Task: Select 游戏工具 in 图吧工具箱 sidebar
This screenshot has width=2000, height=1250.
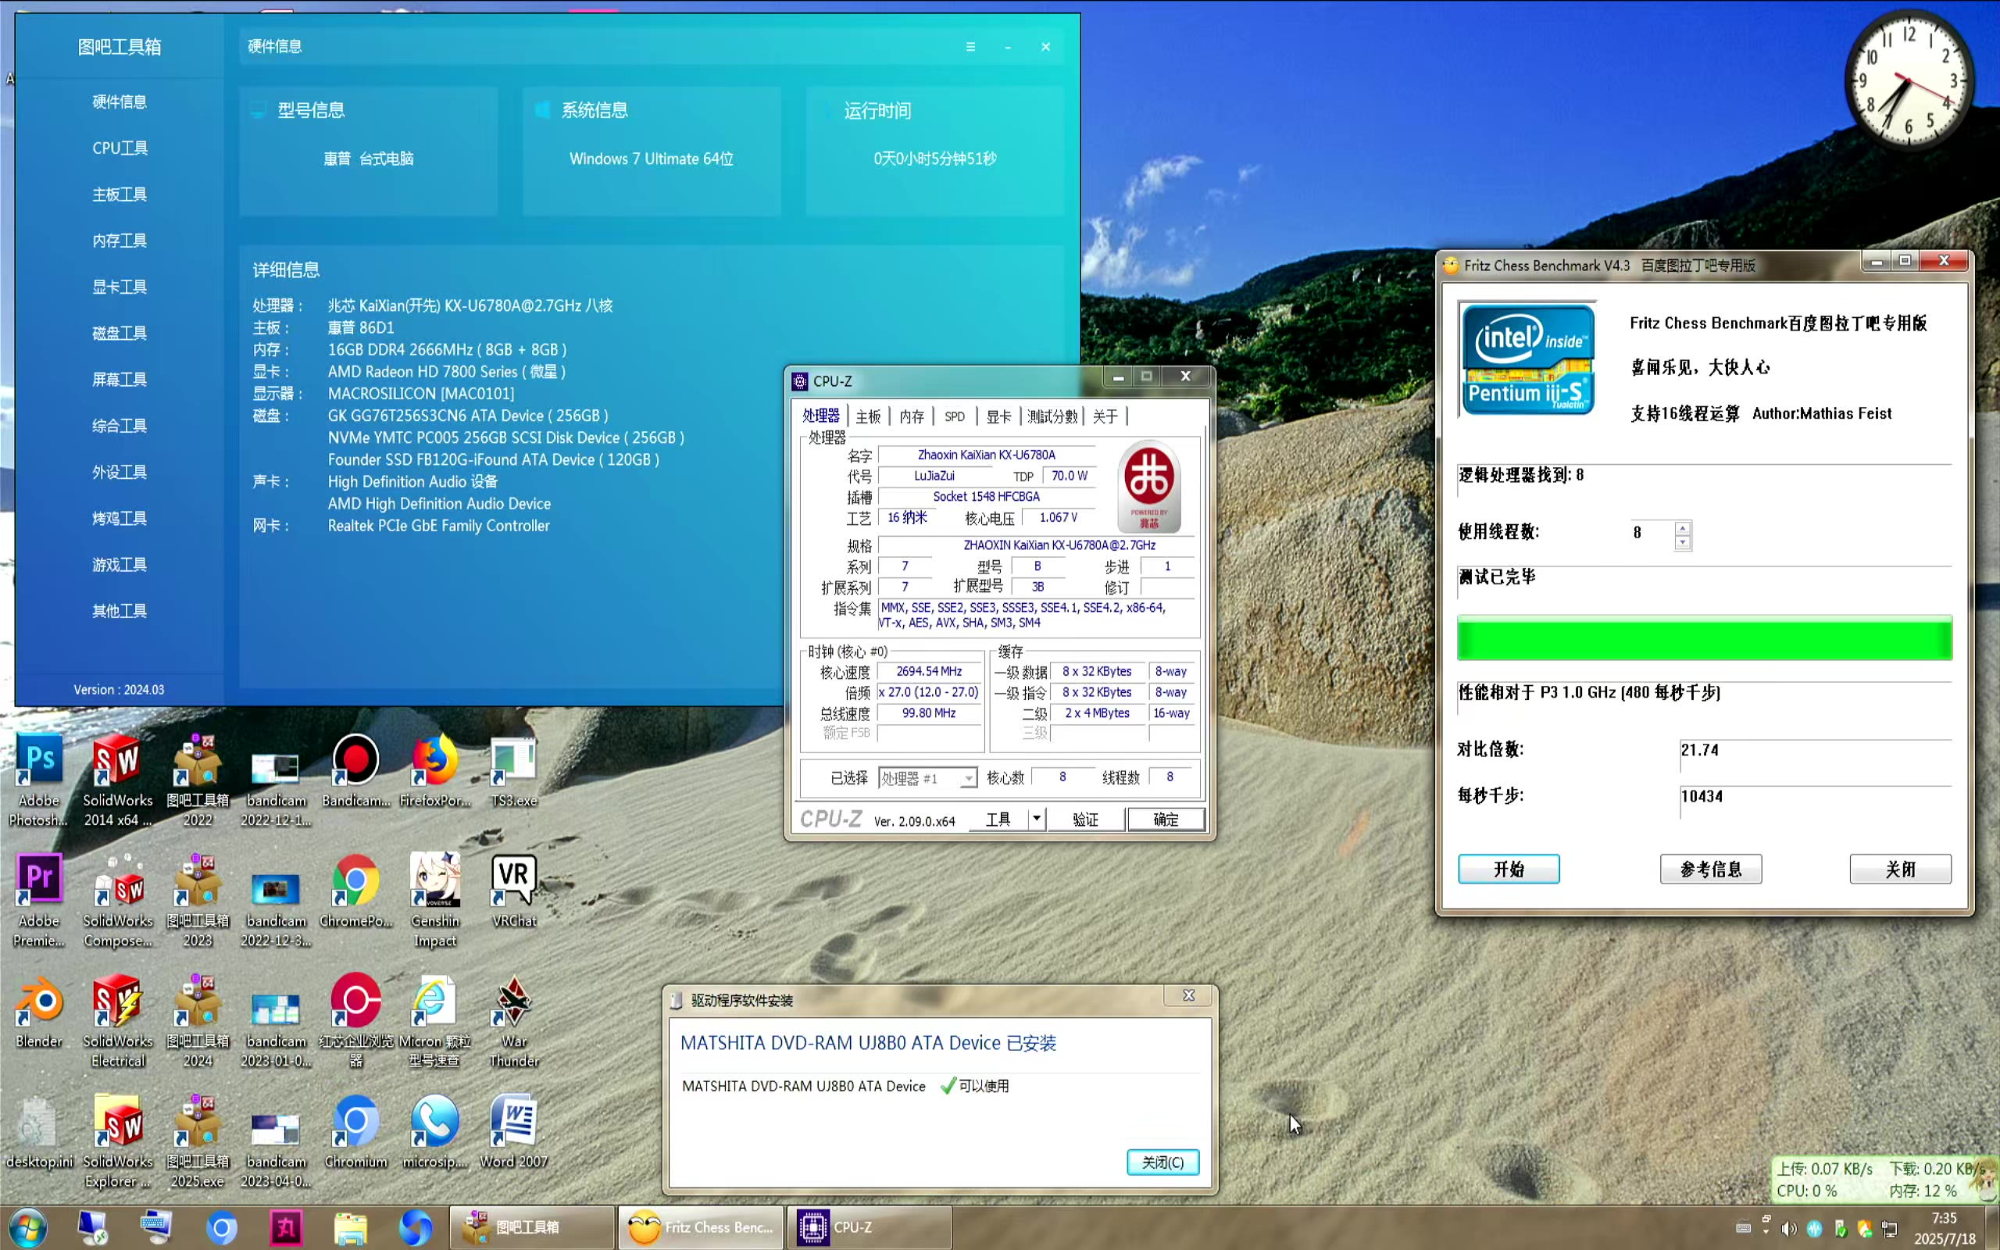Action: [x=120, y=564]
